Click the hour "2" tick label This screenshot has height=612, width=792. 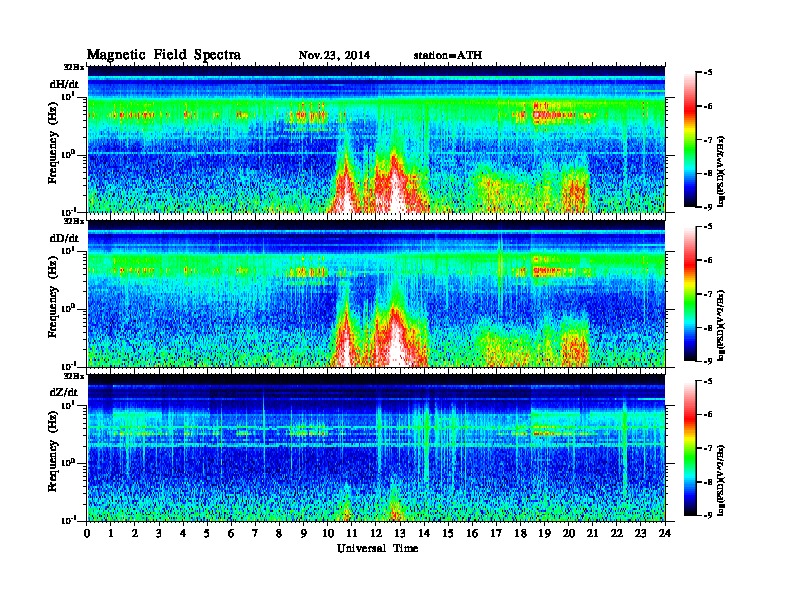pos(135,534)
